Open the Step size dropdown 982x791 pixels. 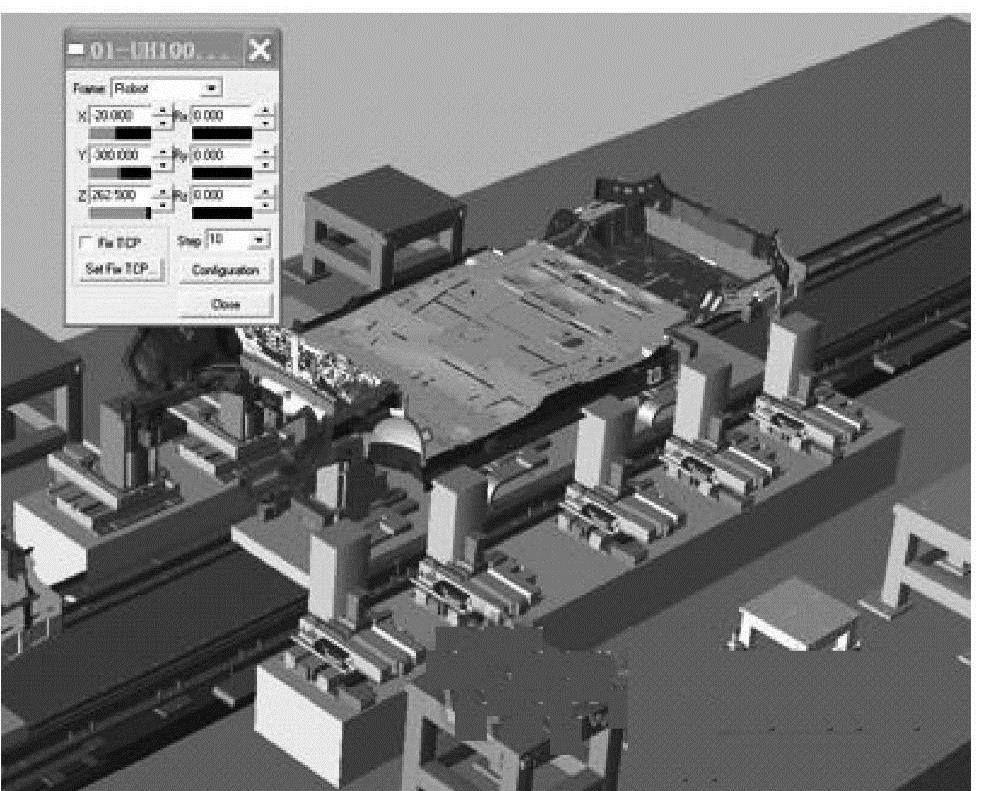(x=238, y=240)
